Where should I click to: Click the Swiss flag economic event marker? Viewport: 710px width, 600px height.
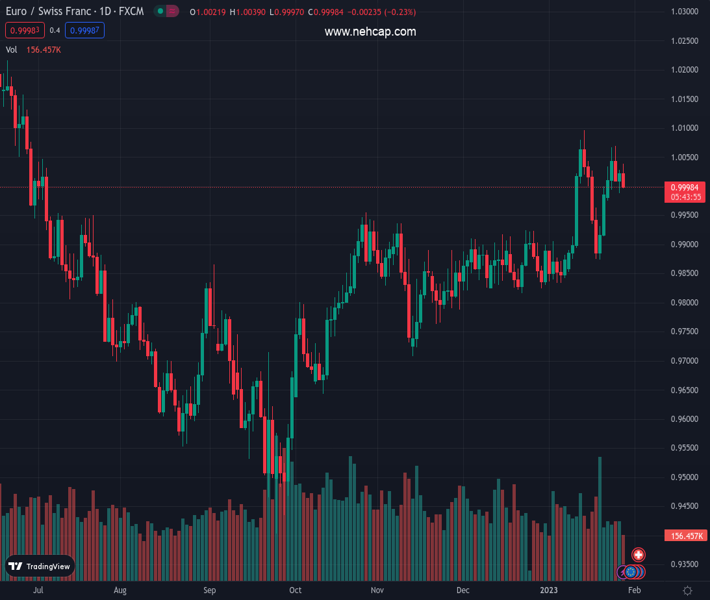coord(639,555)
